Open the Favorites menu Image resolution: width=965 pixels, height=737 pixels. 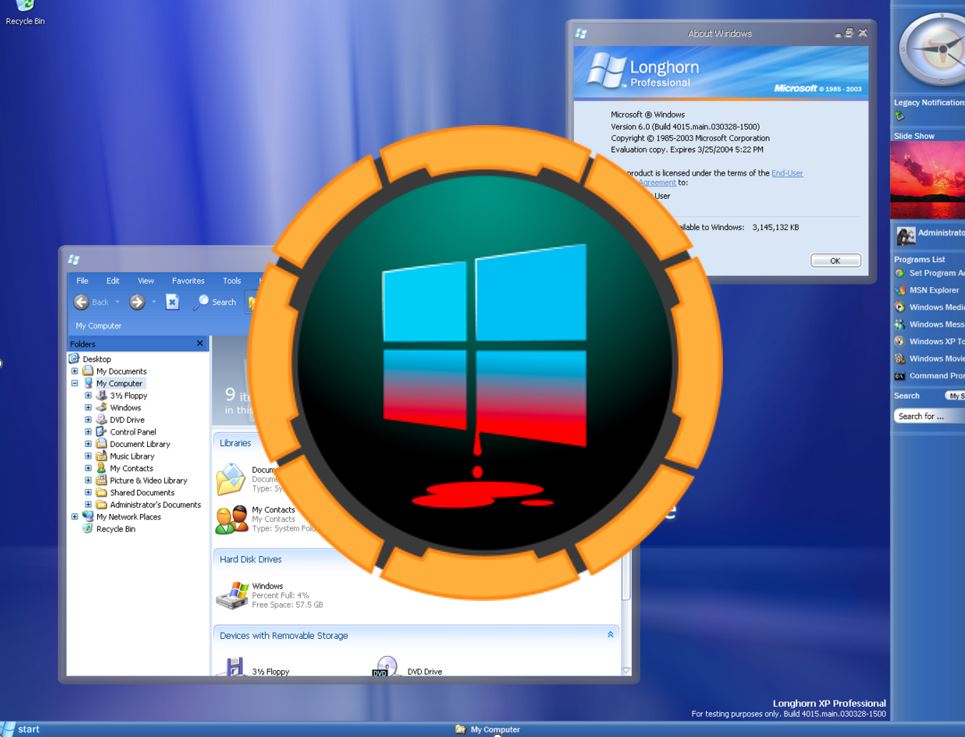(187, 281)
